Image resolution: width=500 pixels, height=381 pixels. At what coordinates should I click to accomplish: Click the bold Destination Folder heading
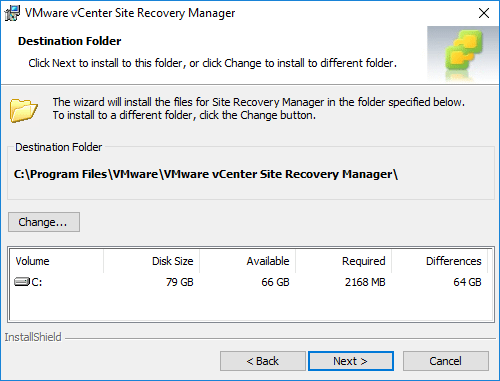70,41
